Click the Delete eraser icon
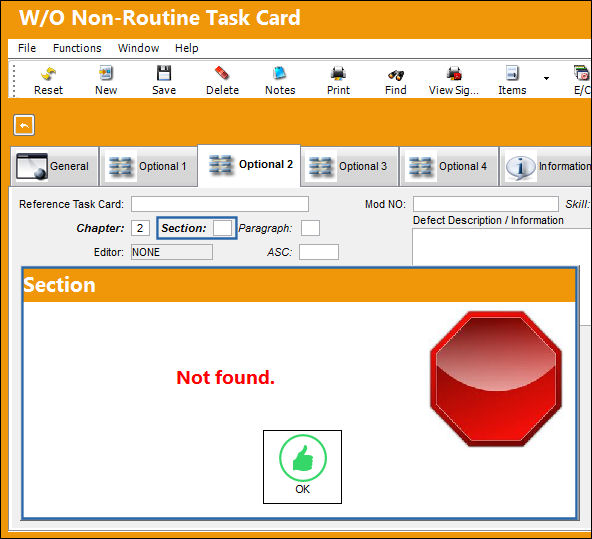This screenshot has width=592, height=539. coord(222,80)
